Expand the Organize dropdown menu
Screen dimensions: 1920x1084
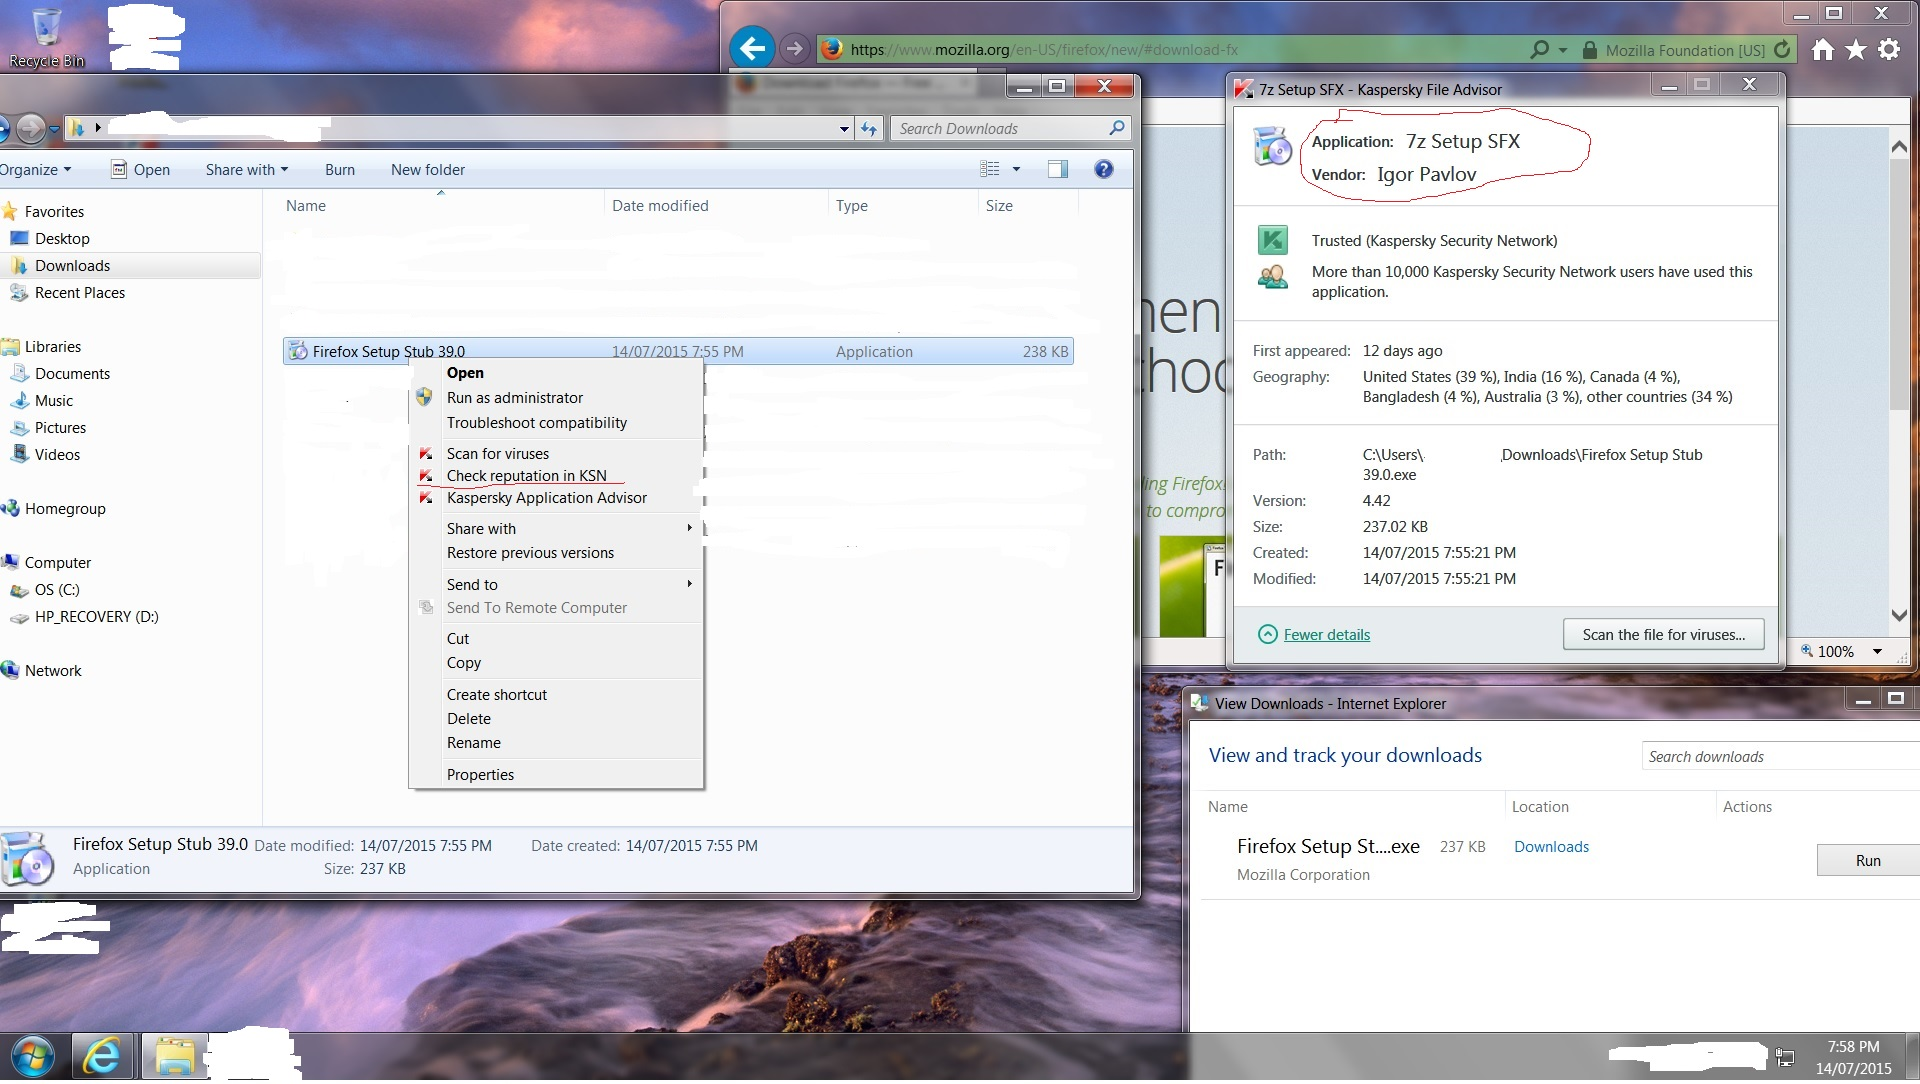pyautogui.click(x=36, y=169)
